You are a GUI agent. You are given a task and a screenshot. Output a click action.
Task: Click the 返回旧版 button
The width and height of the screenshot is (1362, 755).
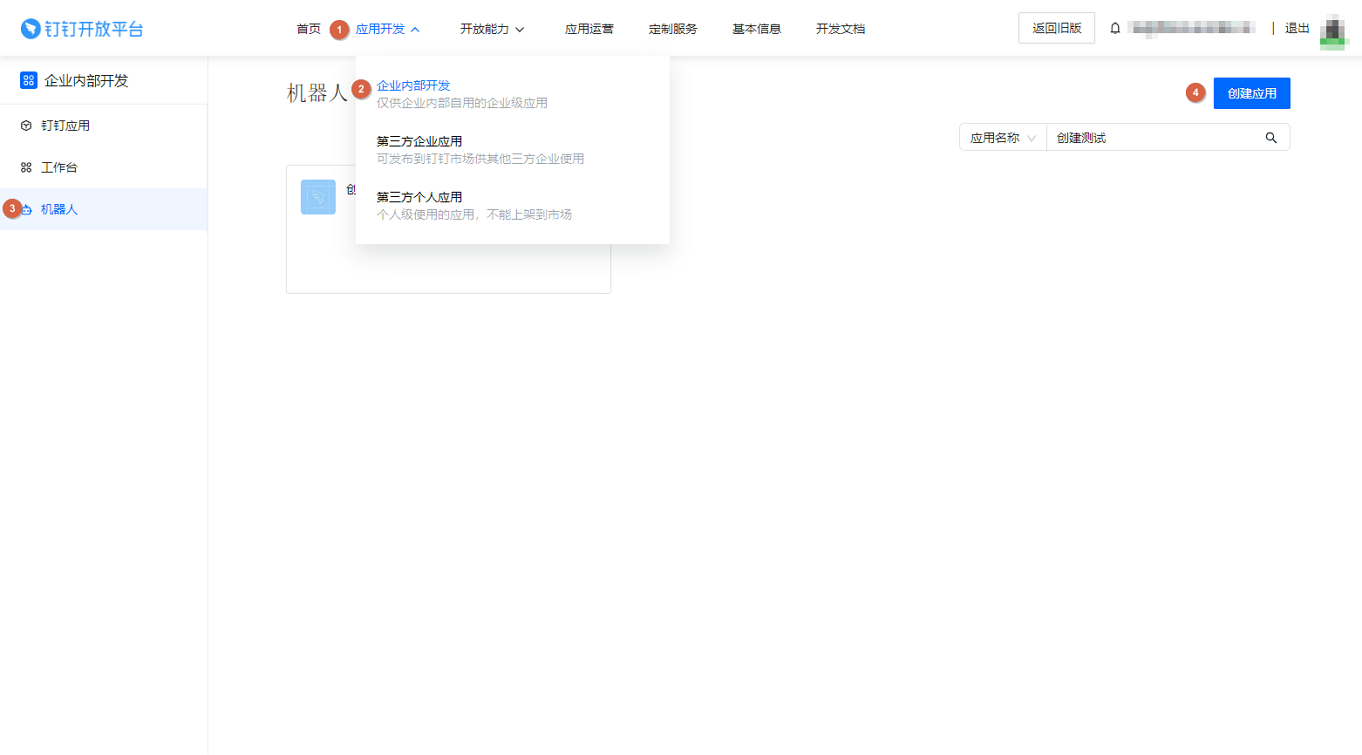pyautogui.click(x=1056, y=28)
